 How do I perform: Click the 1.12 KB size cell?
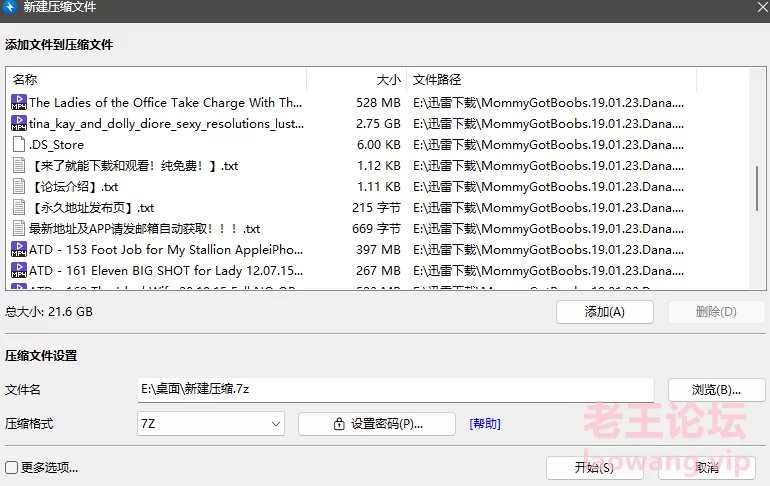click(x=379, y=165)
